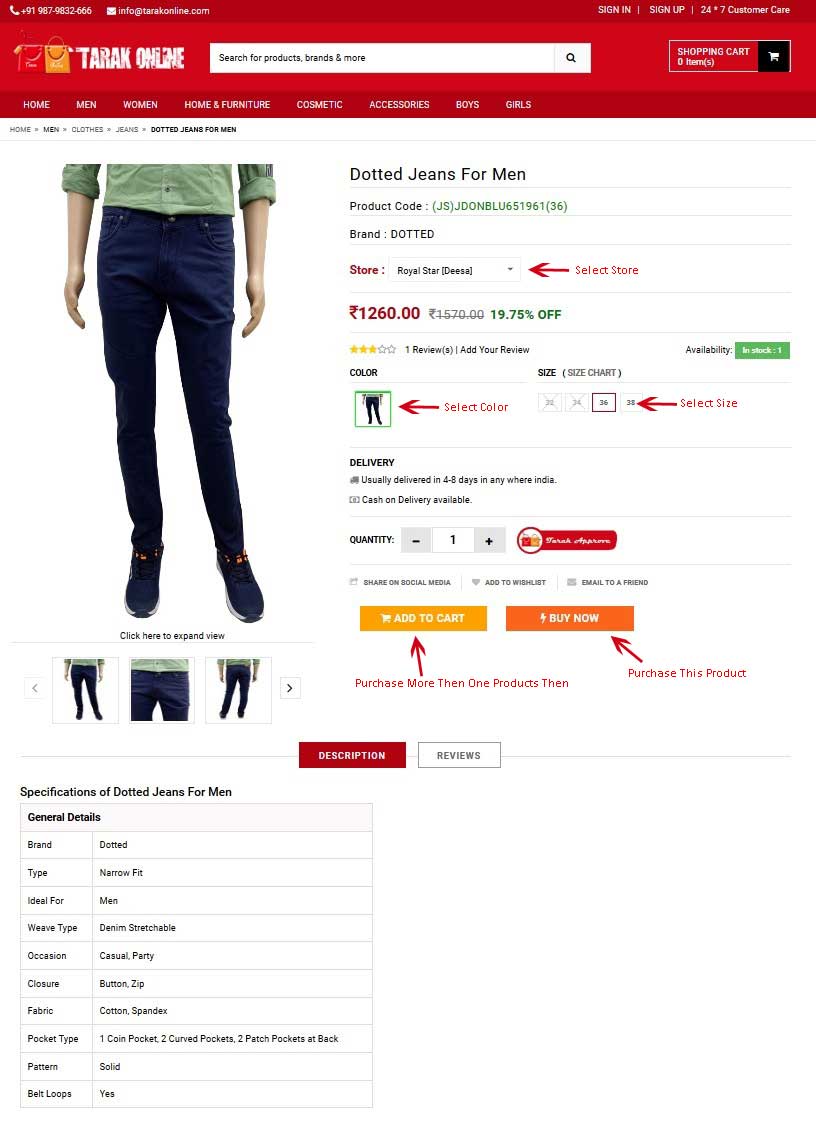Click the Tarak Approve badge

point(566,540)
